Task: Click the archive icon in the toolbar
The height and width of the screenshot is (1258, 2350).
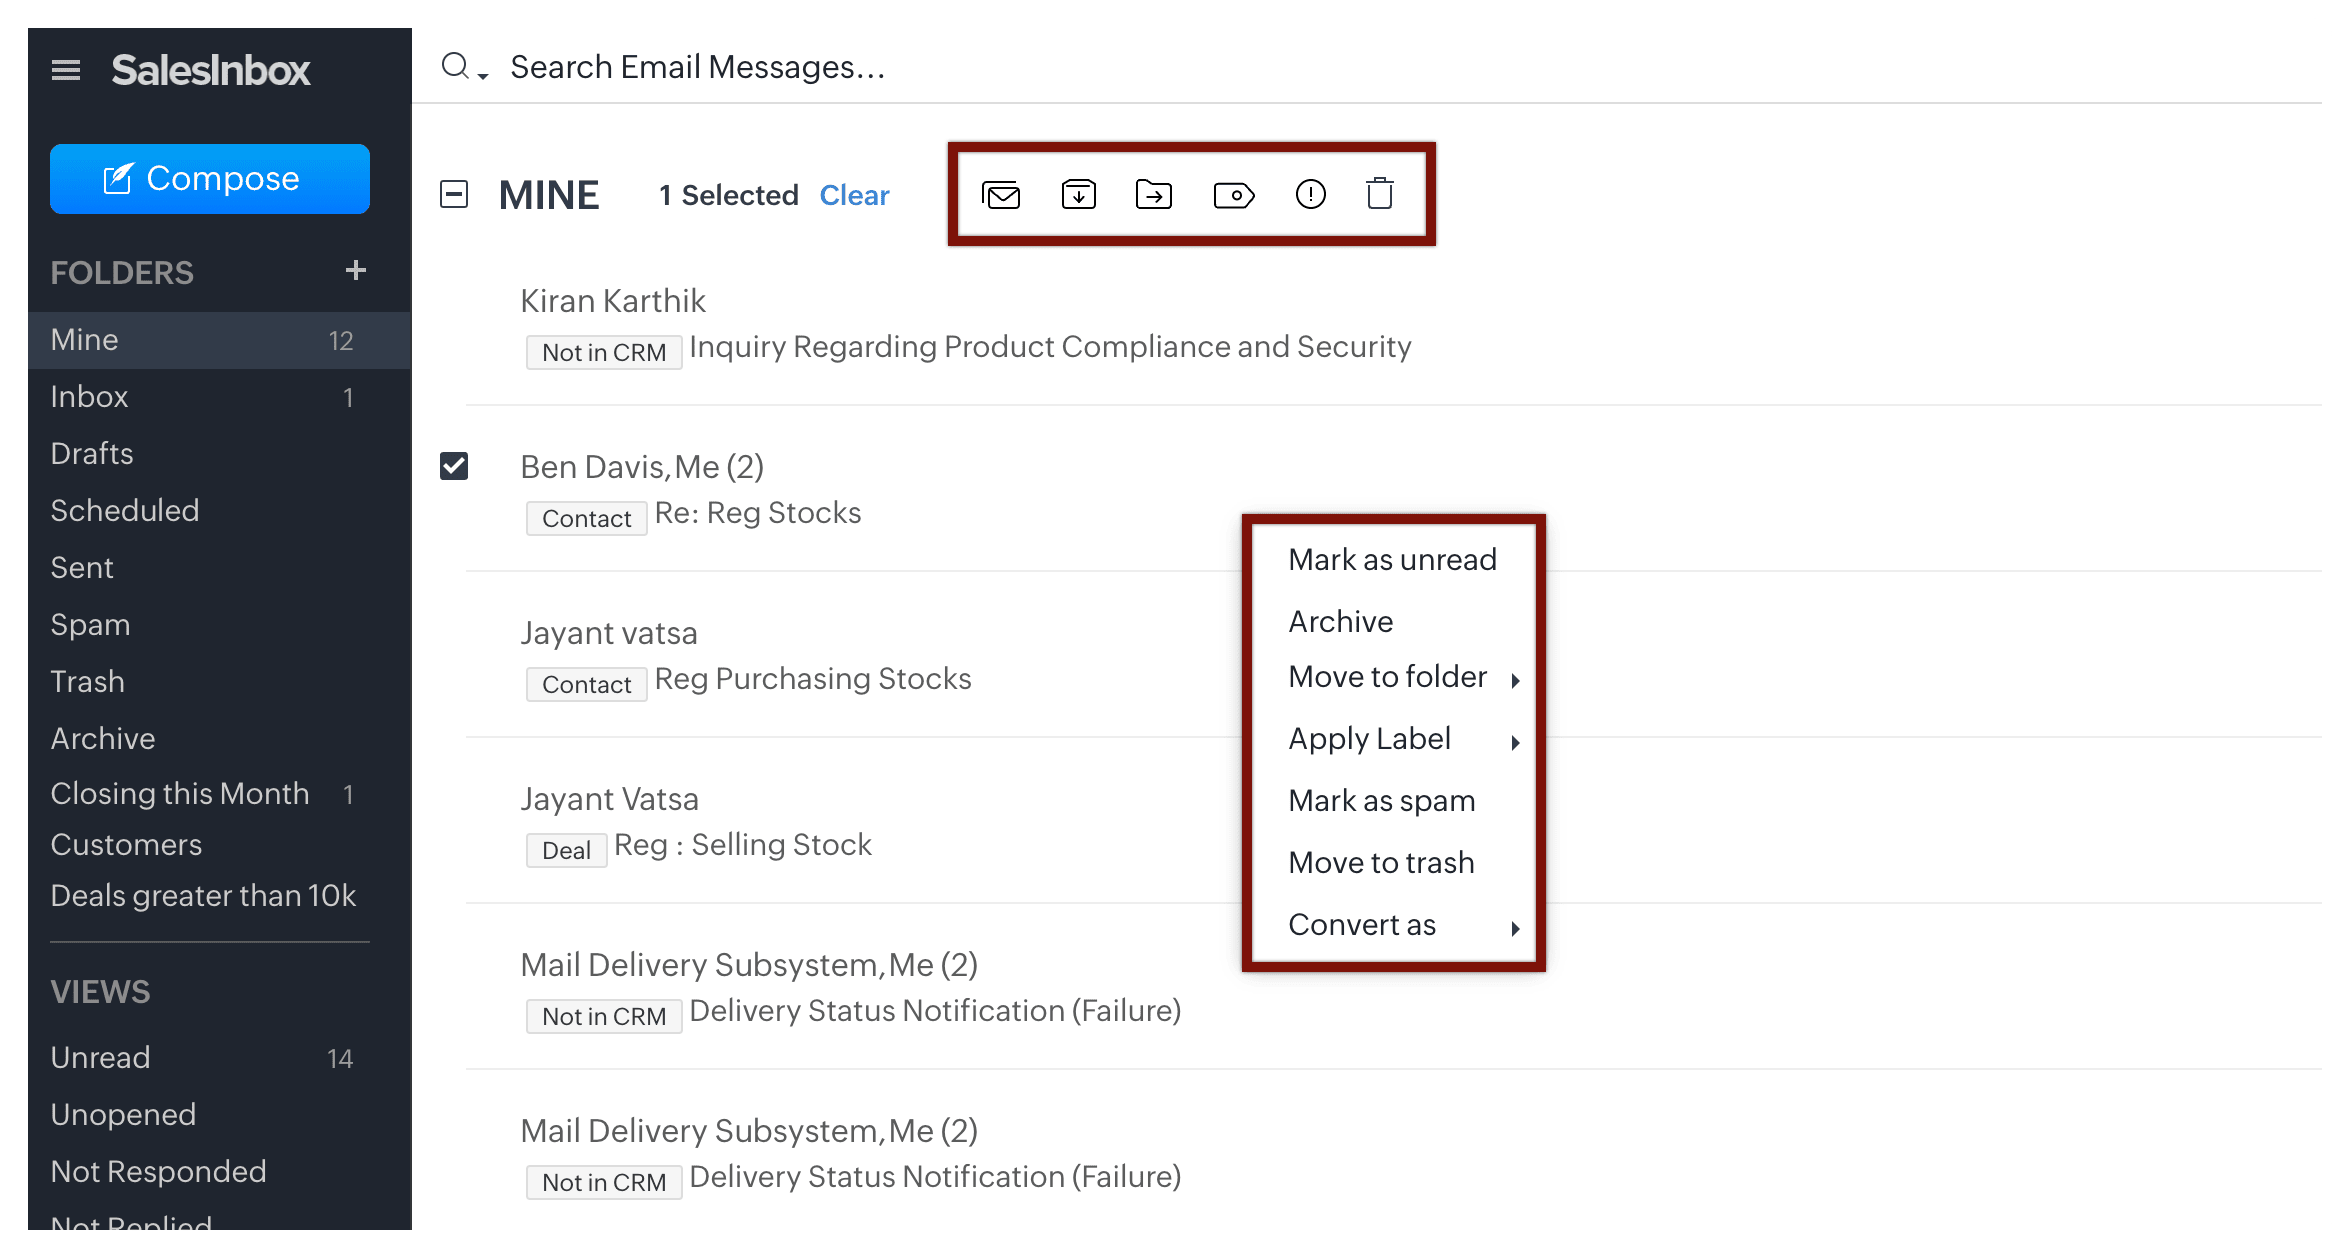Action: point(1078,194)
